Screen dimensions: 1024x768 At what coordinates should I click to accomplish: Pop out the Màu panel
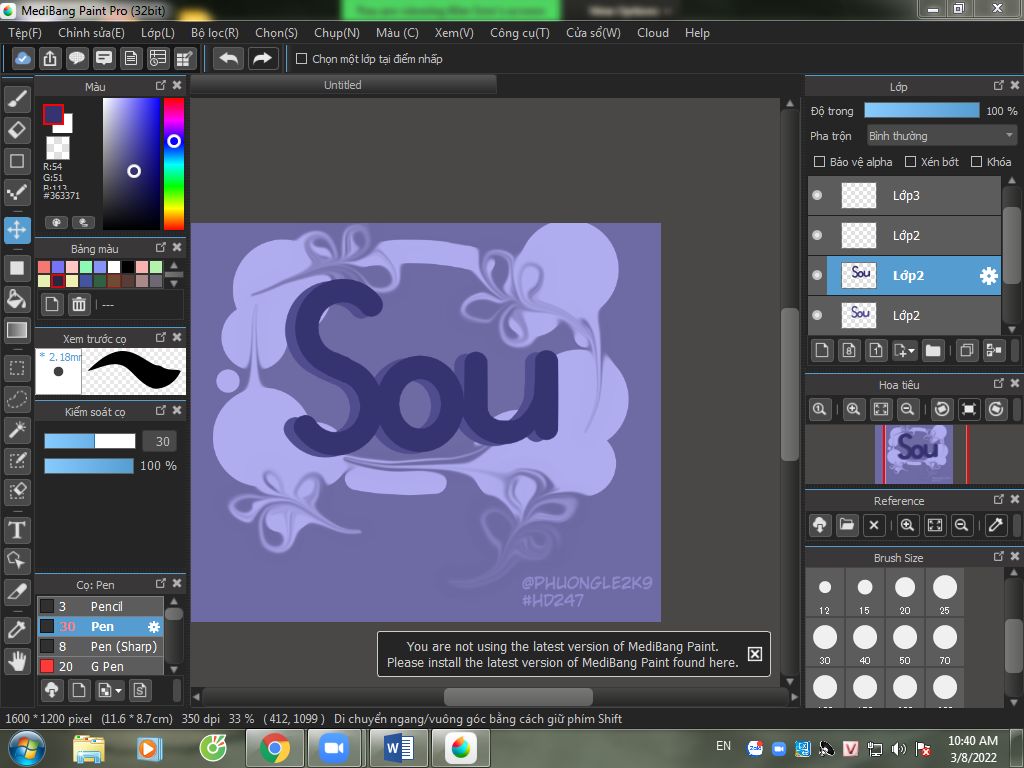pos(161,86)
